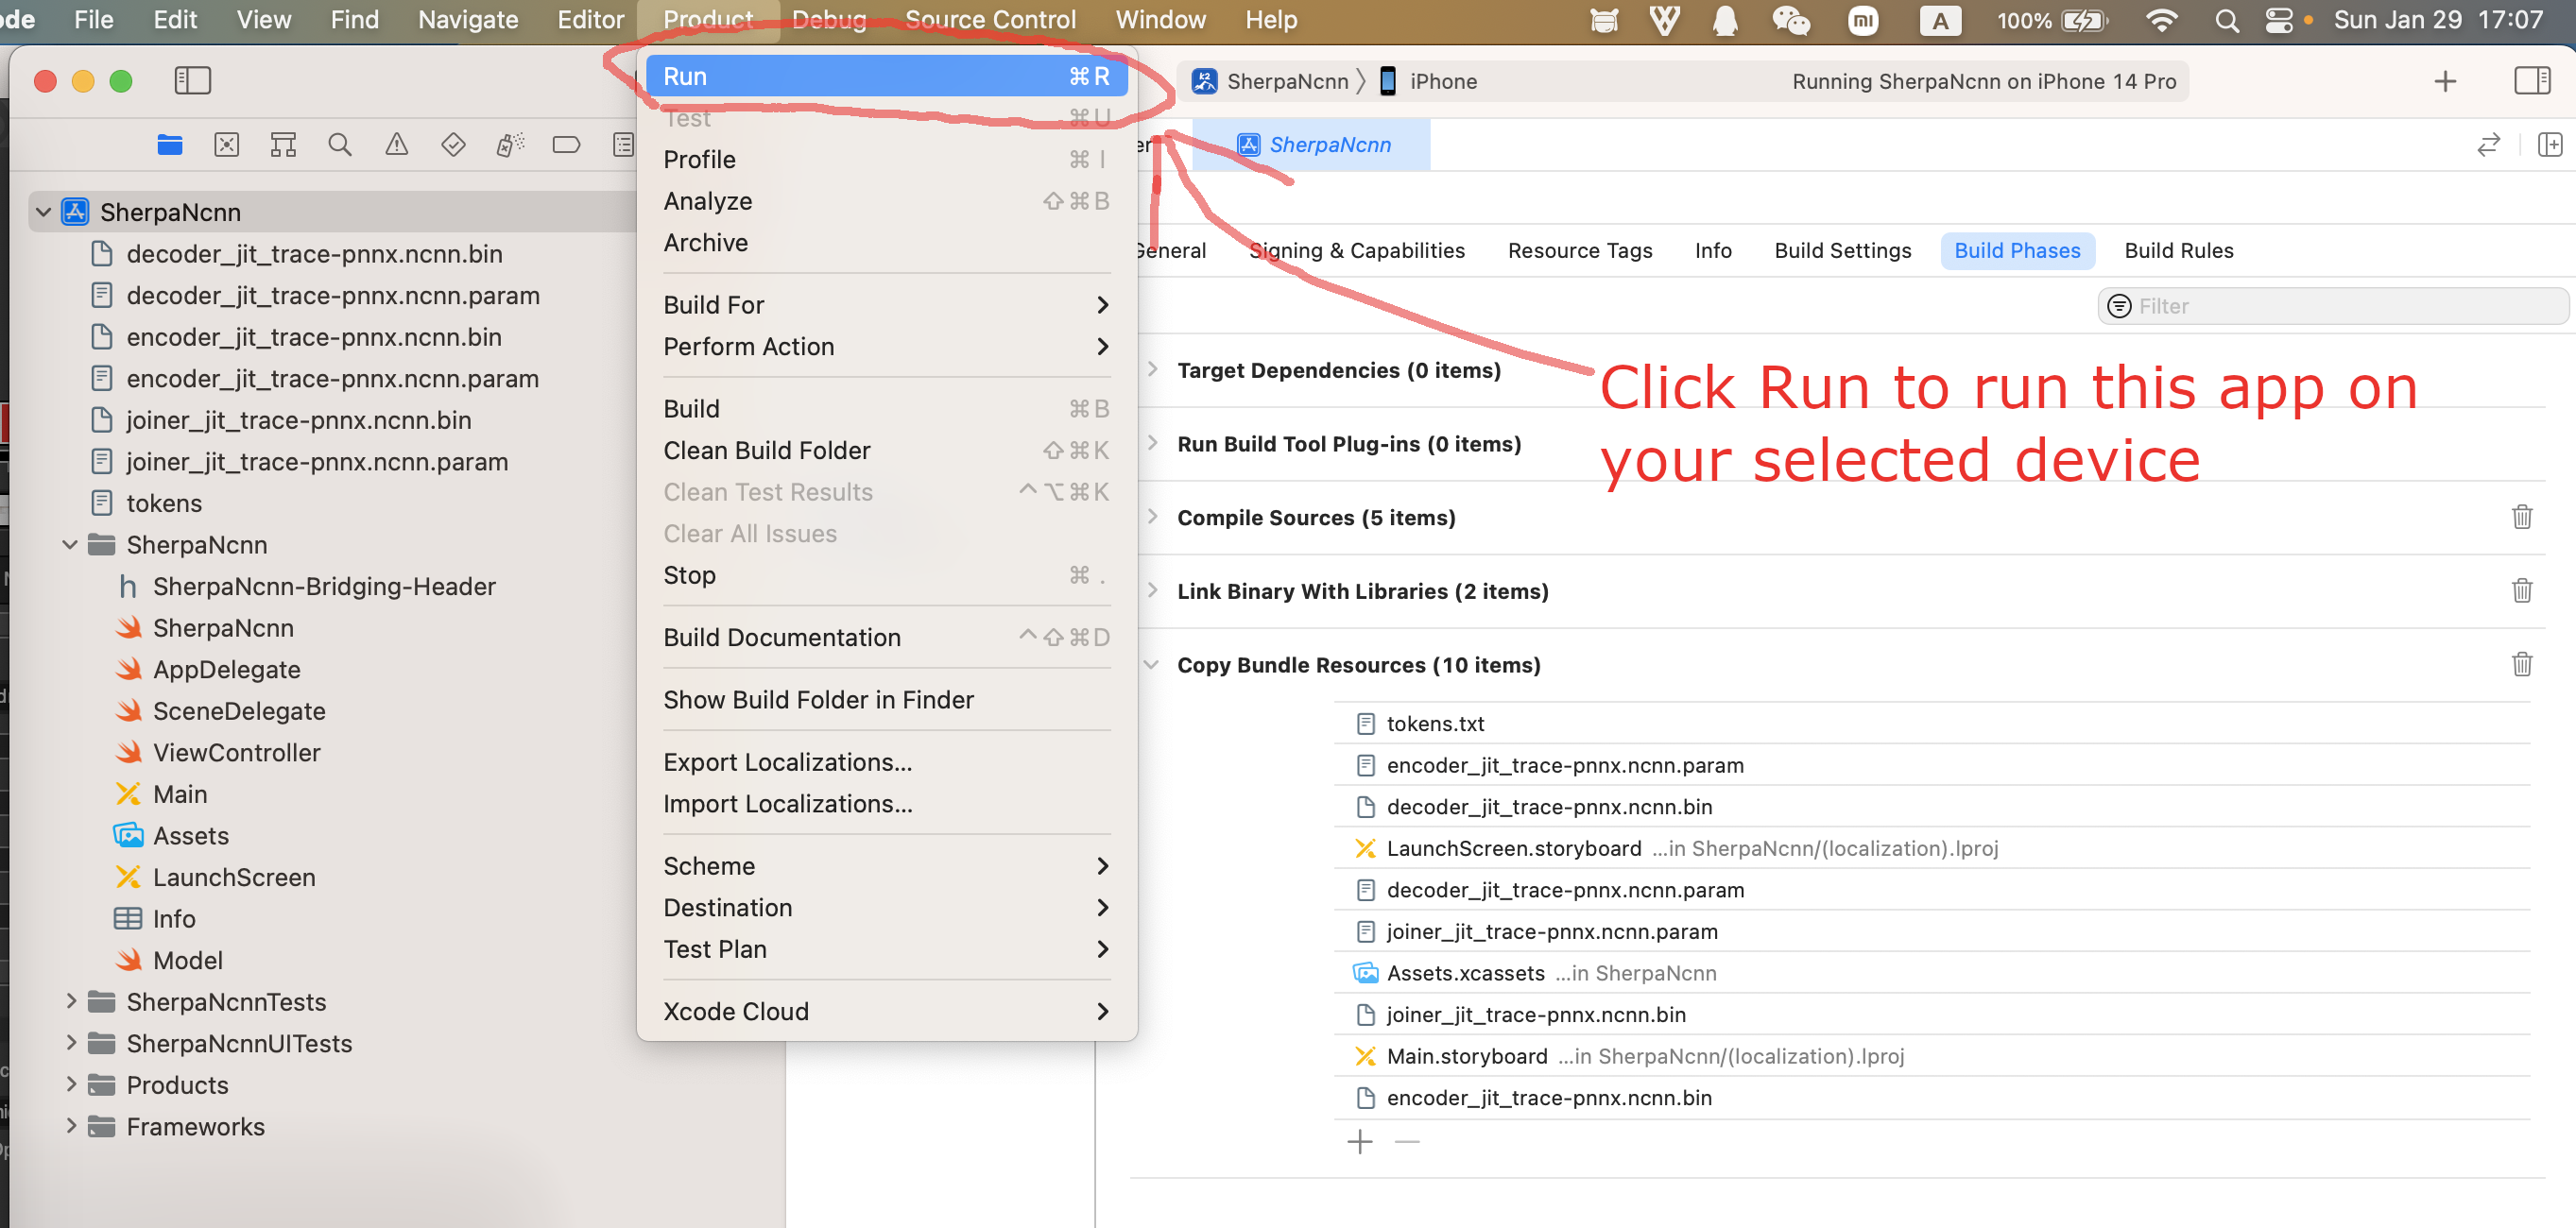Expand the Products folder
This screenshot has width=2576, height=1228.
tap(70, 1084)
